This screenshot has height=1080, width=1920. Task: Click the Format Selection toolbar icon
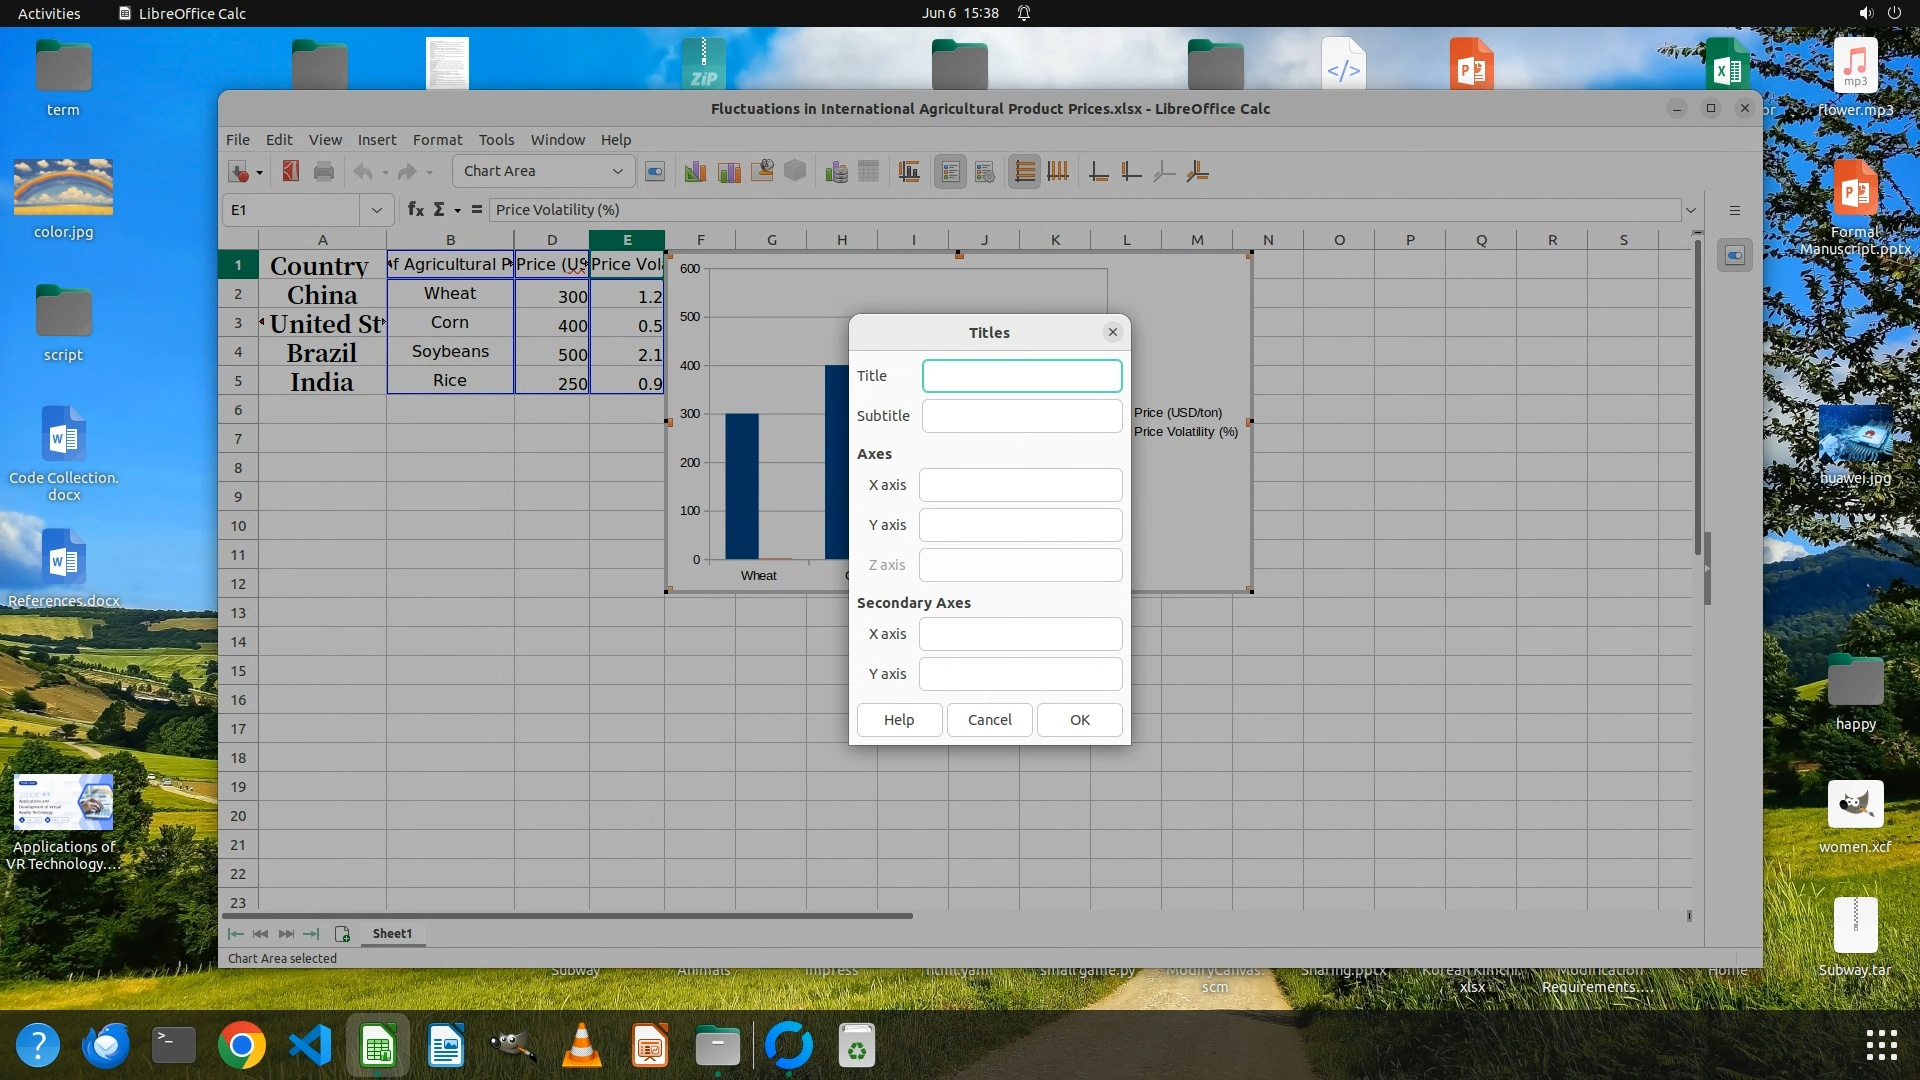coord(655,172)
